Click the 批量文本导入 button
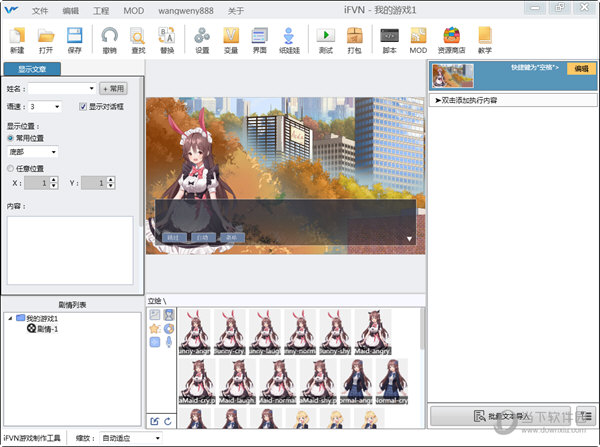Image resolution: width=600 pixels, height=447 pixels. [x=501, y=416]
